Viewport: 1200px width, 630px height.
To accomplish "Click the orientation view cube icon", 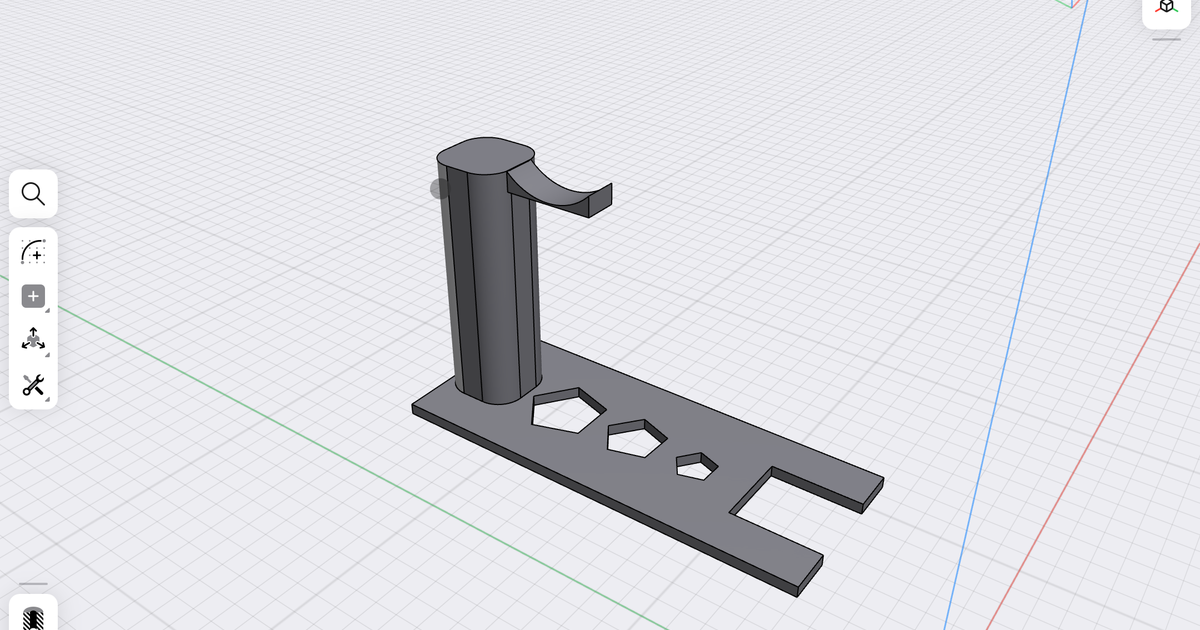I will [1167, 8].
